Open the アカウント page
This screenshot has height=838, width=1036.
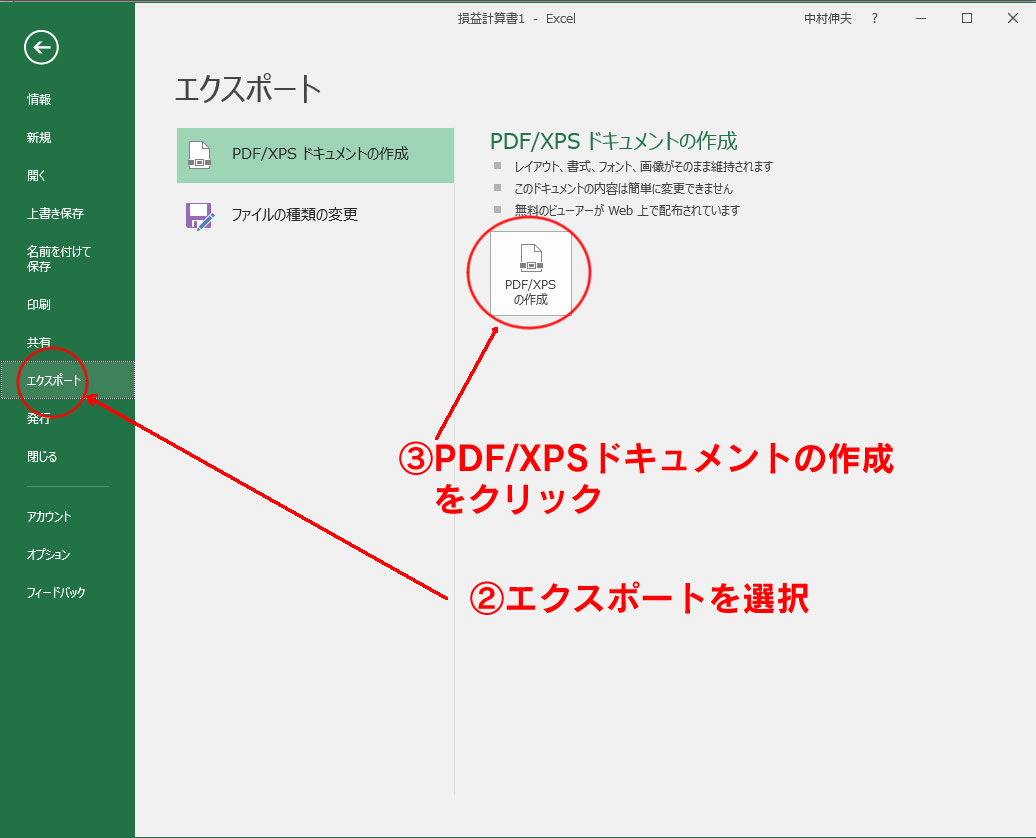pos(49,516)
